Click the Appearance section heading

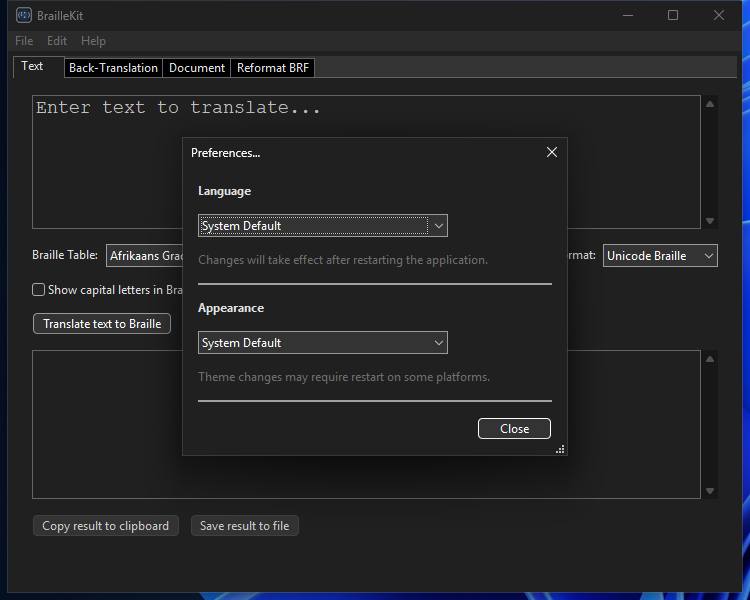click(231, 308)
